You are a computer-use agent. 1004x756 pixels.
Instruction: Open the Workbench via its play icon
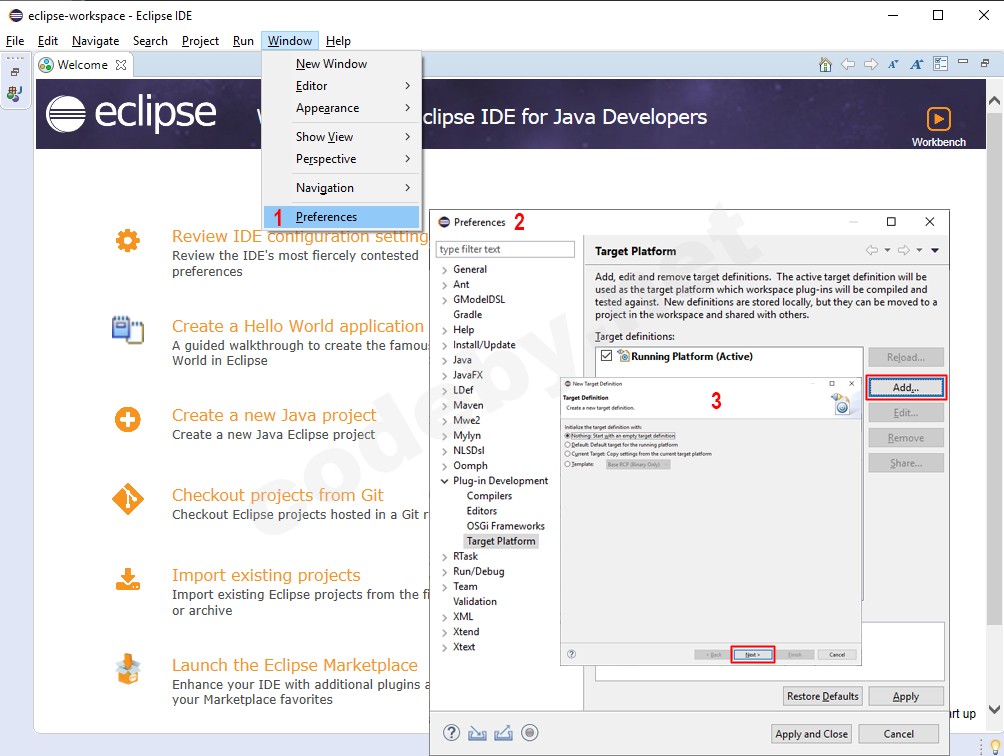pyautogui.click(x=938, y=119)
